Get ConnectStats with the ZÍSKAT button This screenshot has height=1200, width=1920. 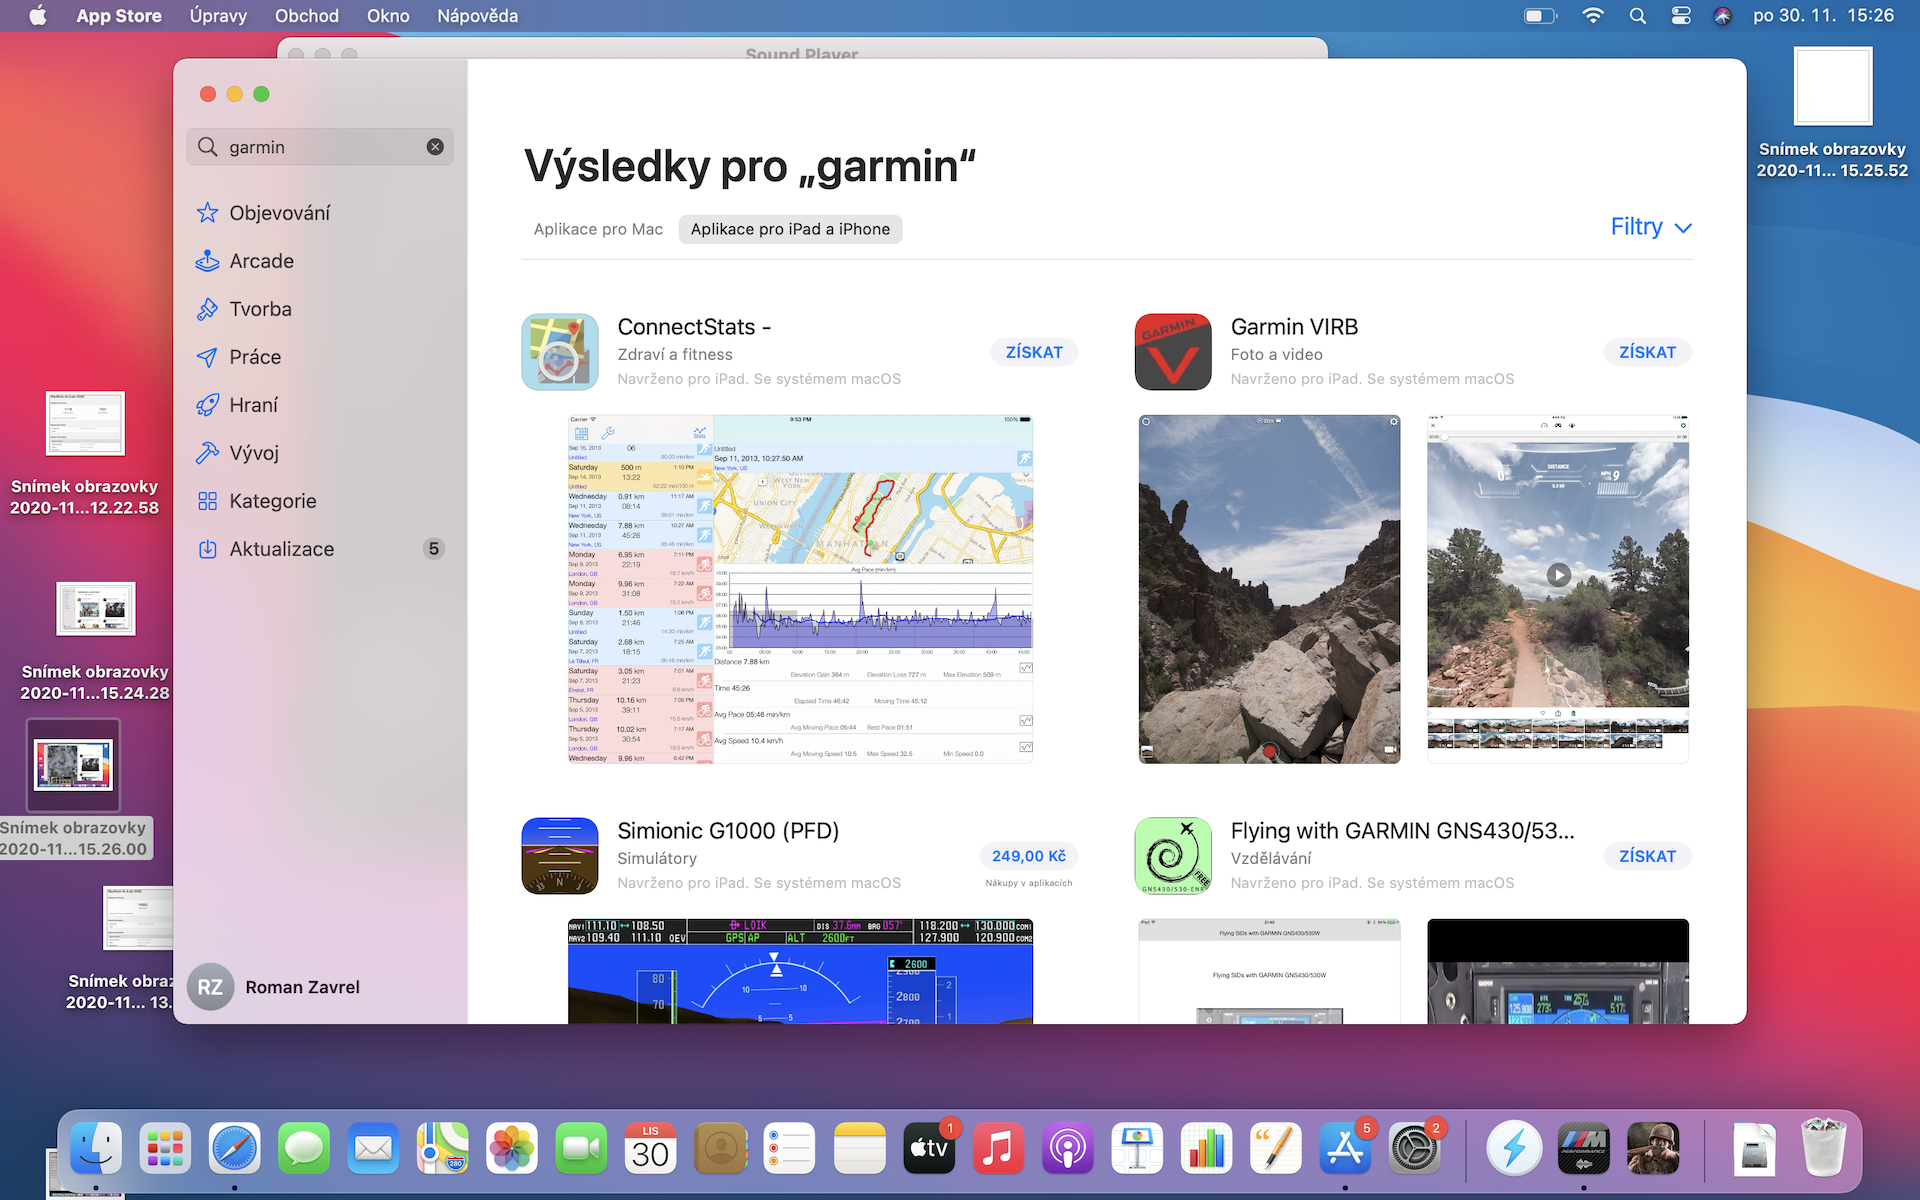tap(1034, 352)
